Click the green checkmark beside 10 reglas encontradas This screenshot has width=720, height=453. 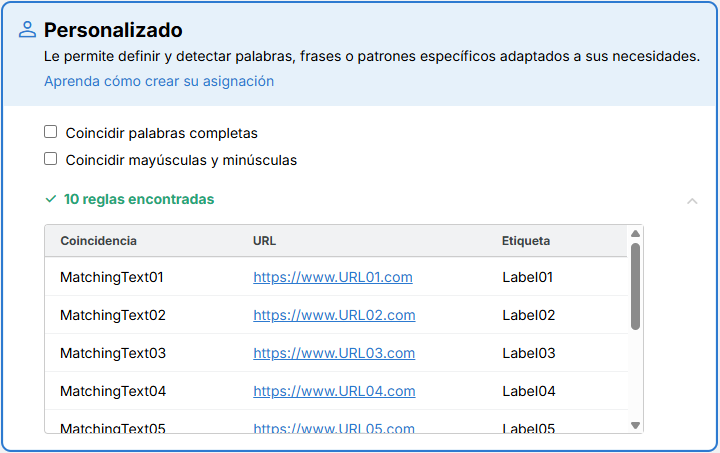pos(51,199)
